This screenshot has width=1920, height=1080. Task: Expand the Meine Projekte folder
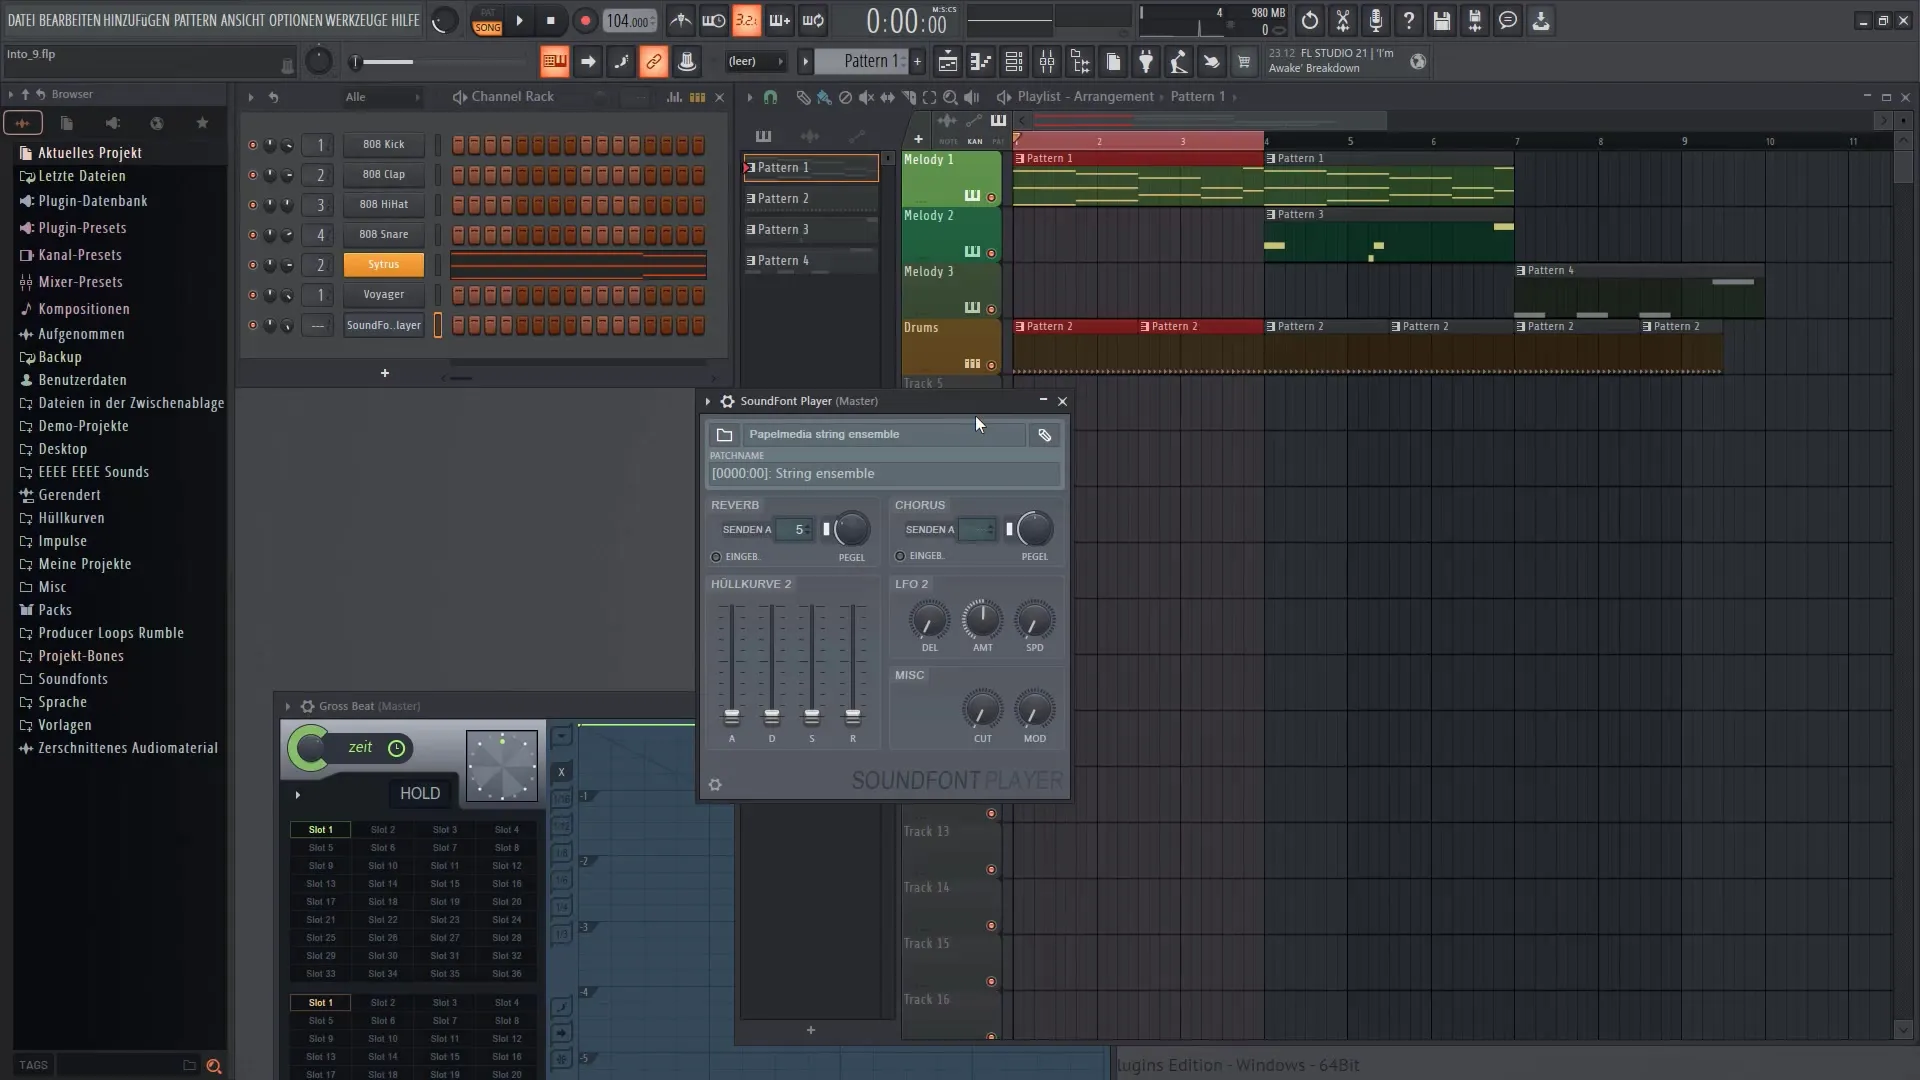pos(84,563)
